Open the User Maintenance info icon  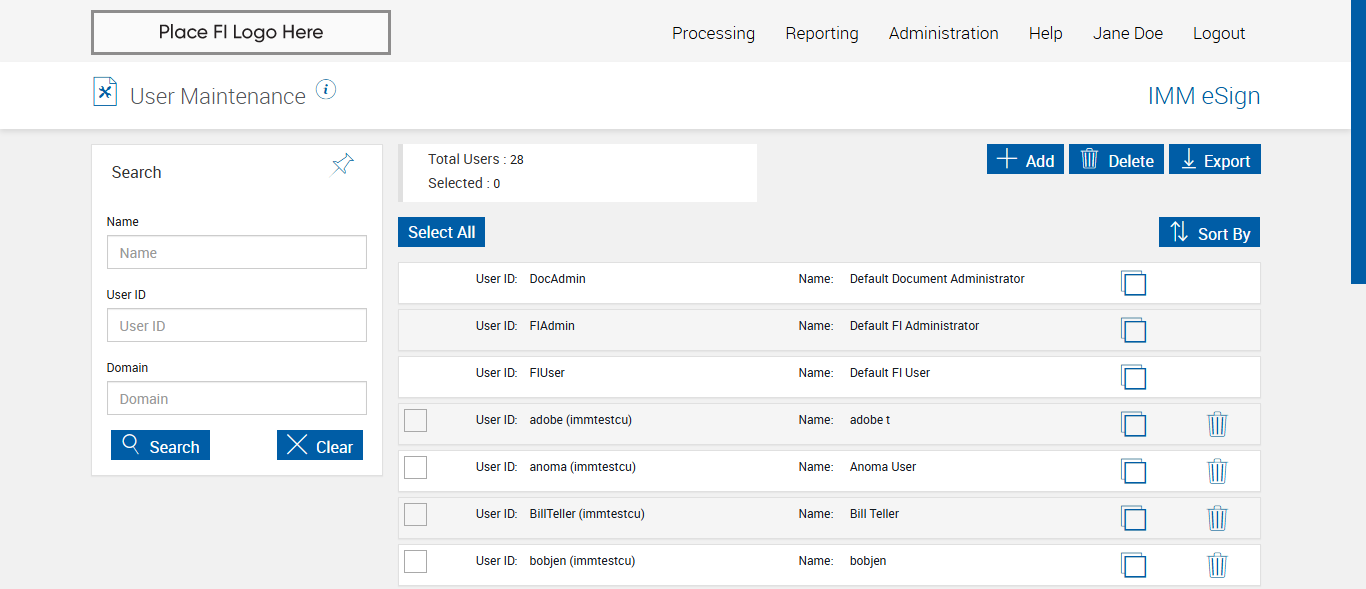click(326, 90)
